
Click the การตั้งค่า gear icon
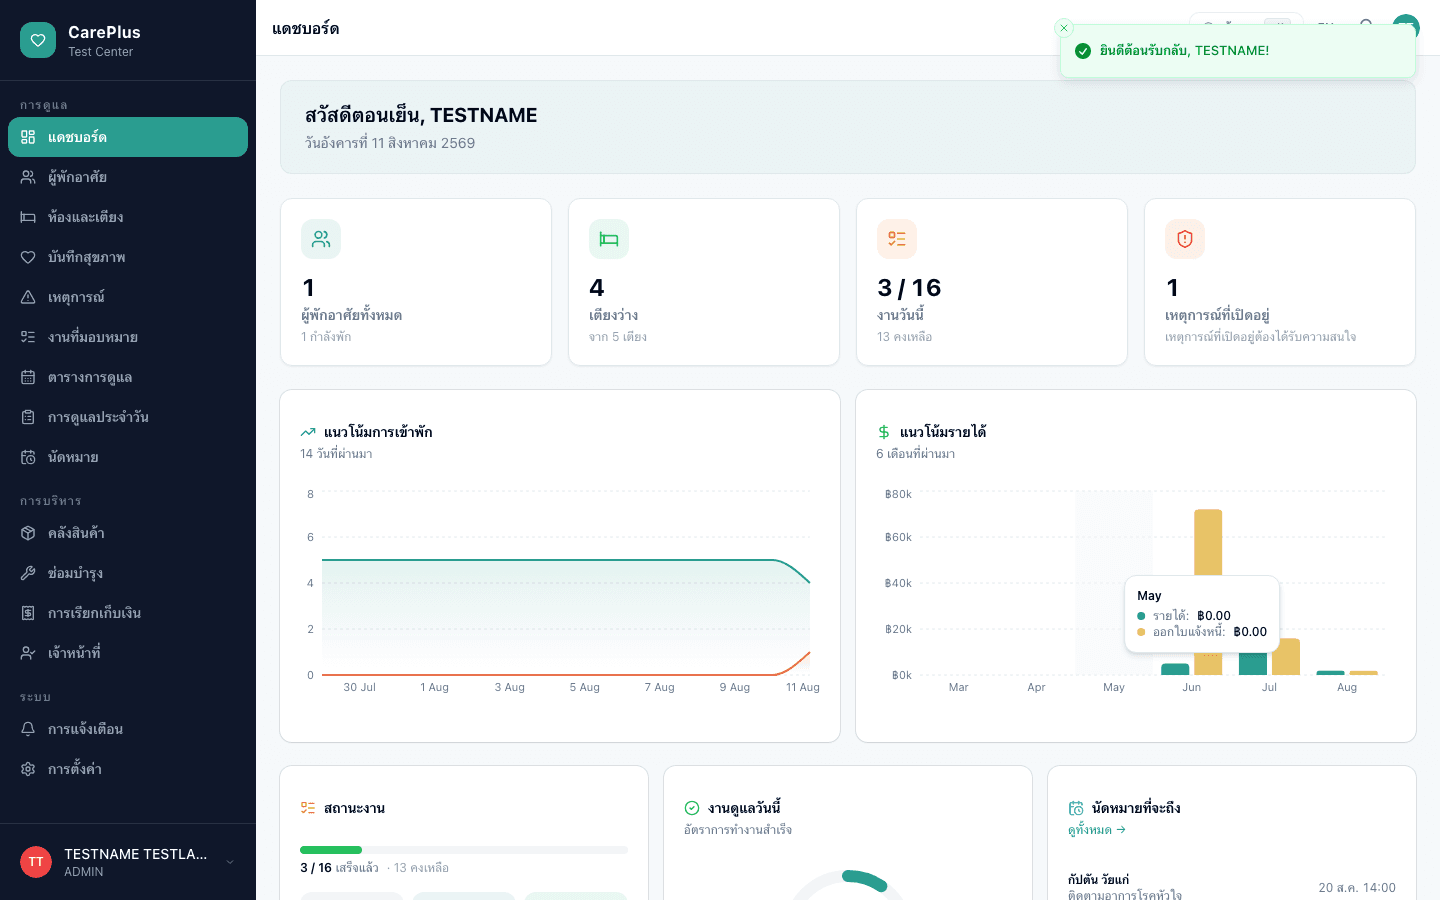pos(28,769)
